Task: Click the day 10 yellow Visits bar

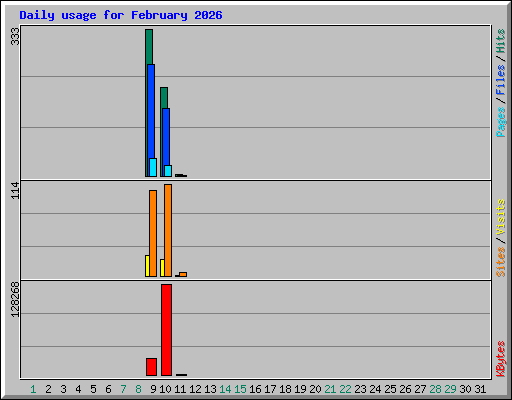Action: tap(162, 268)
